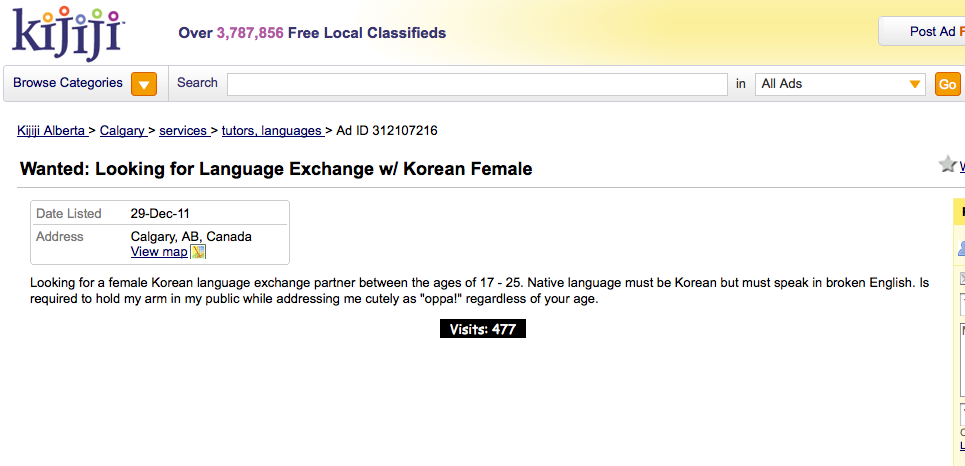The width and height of the screenshot is (965, 466).
Task: Navigate to the services breadcrumb
Action: [x=182, y=131]
